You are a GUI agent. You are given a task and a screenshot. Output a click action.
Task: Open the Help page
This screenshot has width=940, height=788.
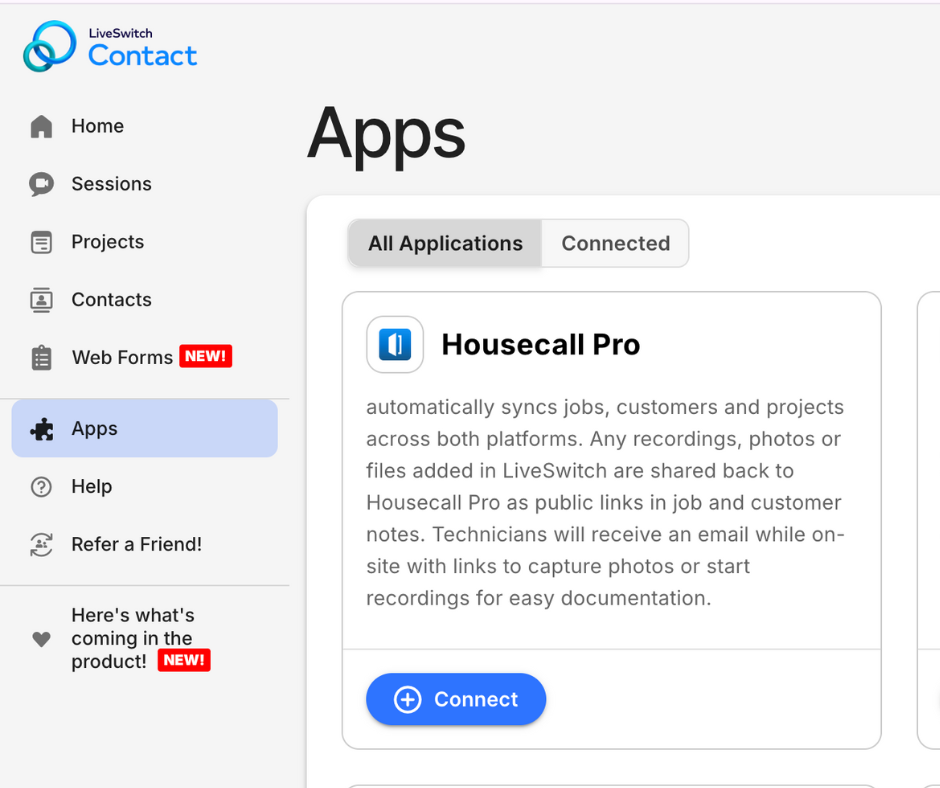pos(144,487)
